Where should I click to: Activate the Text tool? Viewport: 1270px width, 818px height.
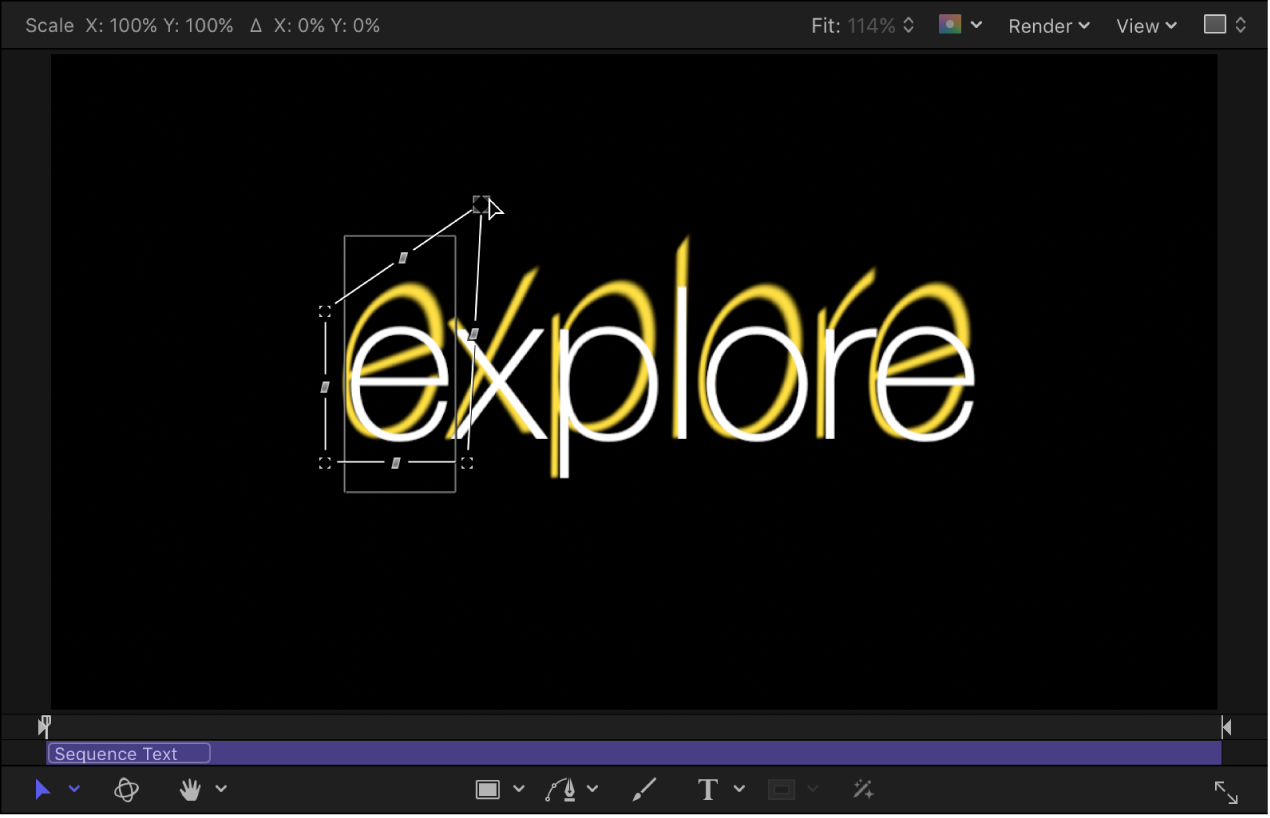tap(707, 789)
